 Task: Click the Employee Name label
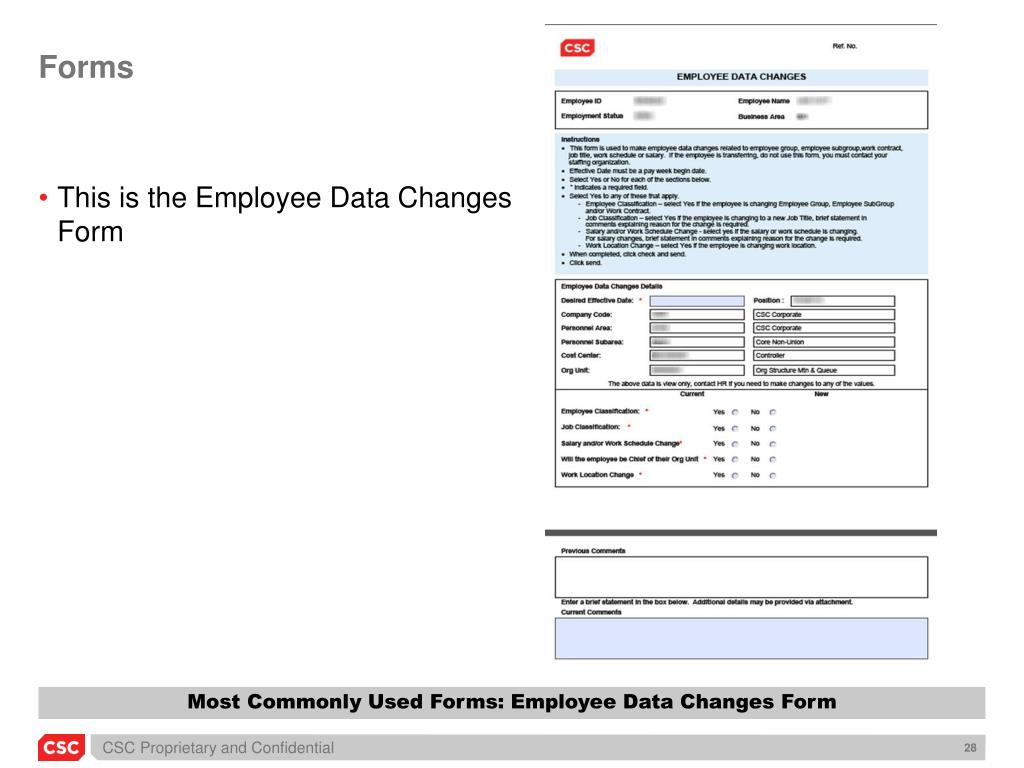pos(764,101)
